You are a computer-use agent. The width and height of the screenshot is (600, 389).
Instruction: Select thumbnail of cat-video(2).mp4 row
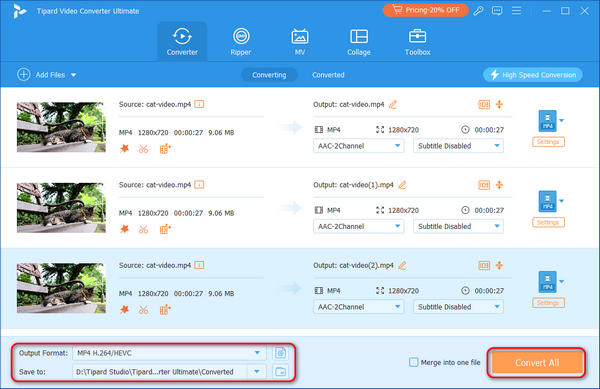point(61,288)
